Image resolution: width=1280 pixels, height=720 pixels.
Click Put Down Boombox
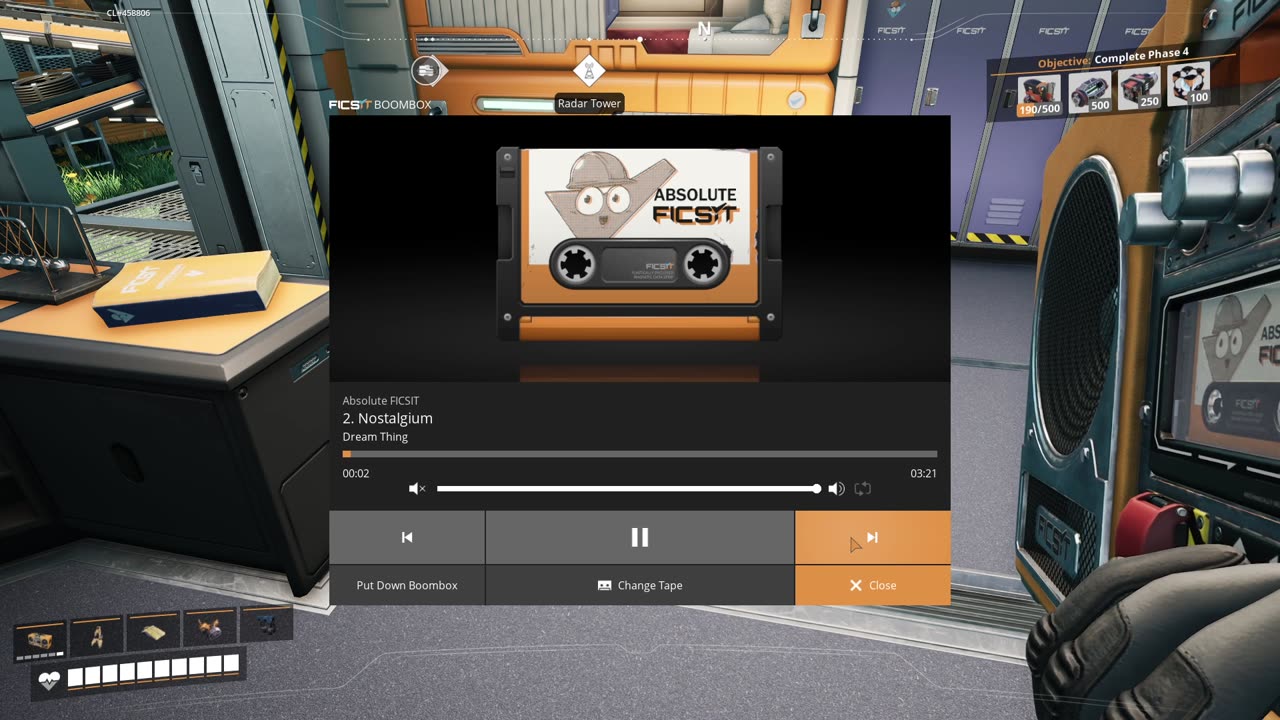(407, 585)
